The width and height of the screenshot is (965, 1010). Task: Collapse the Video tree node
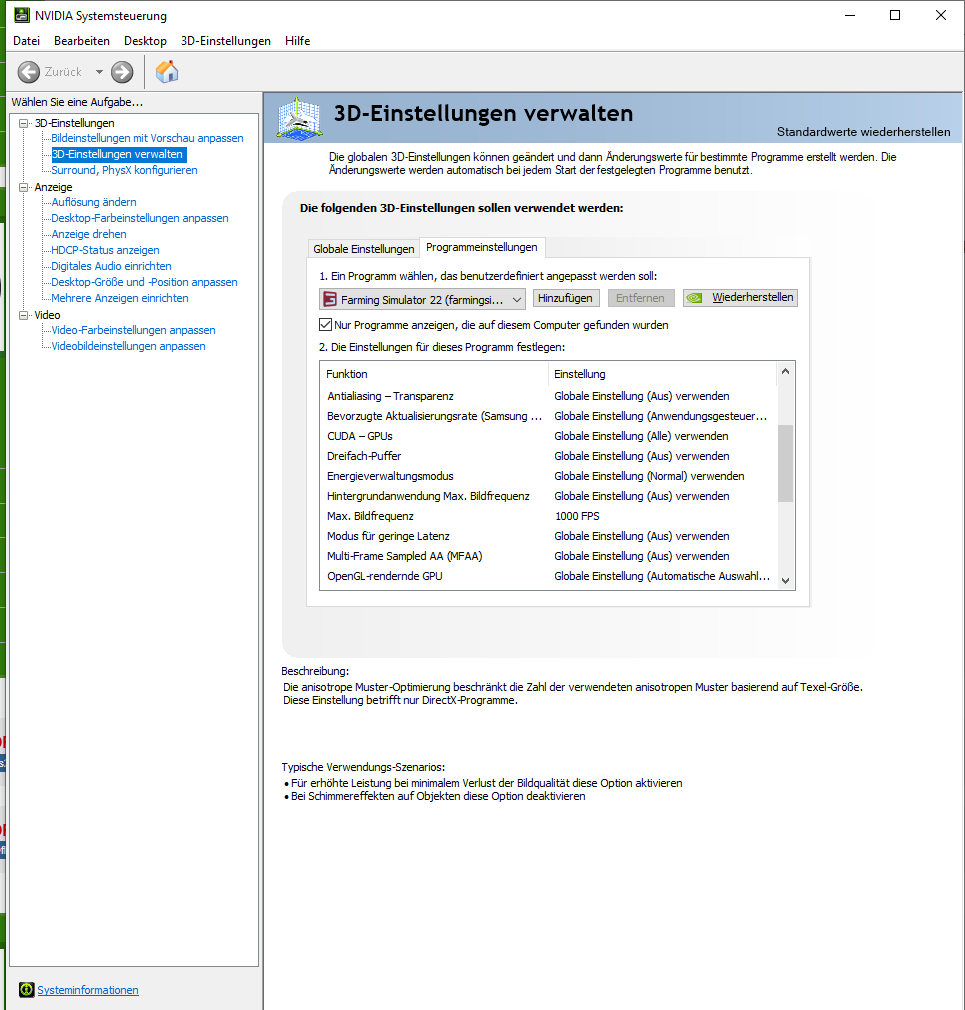coord(24,315)
